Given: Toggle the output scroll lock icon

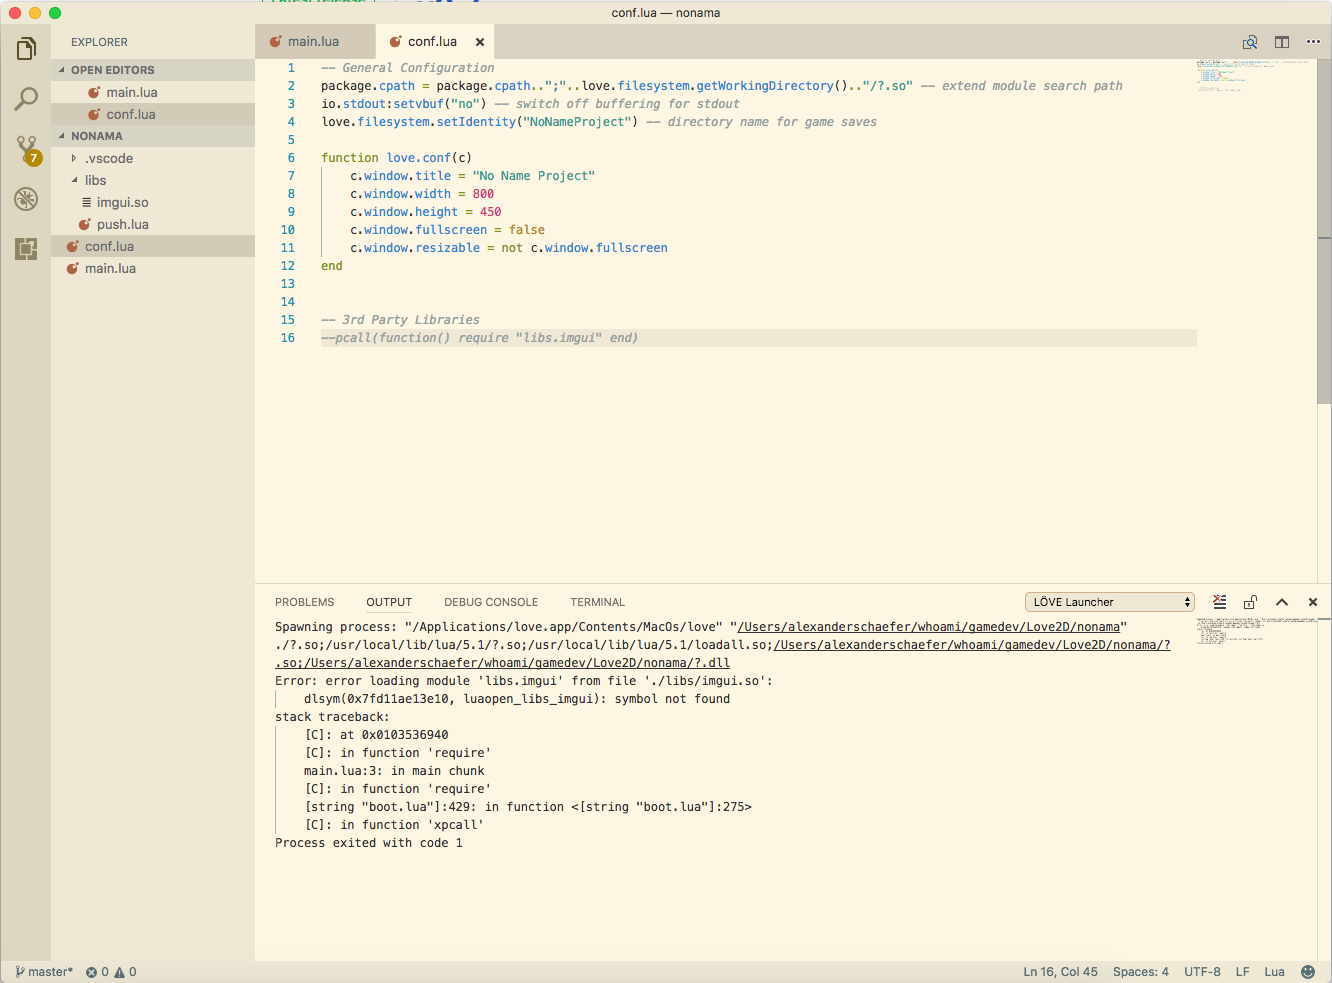Looking at the screenshot, I should [1250, 602].
